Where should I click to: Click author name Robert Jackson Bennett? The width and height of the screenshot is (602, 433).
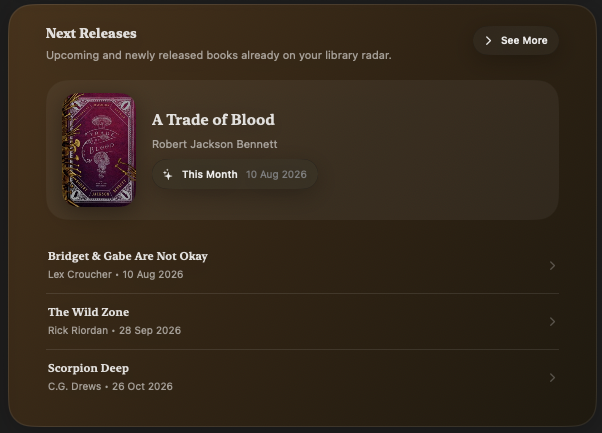[x=214, y=144]
